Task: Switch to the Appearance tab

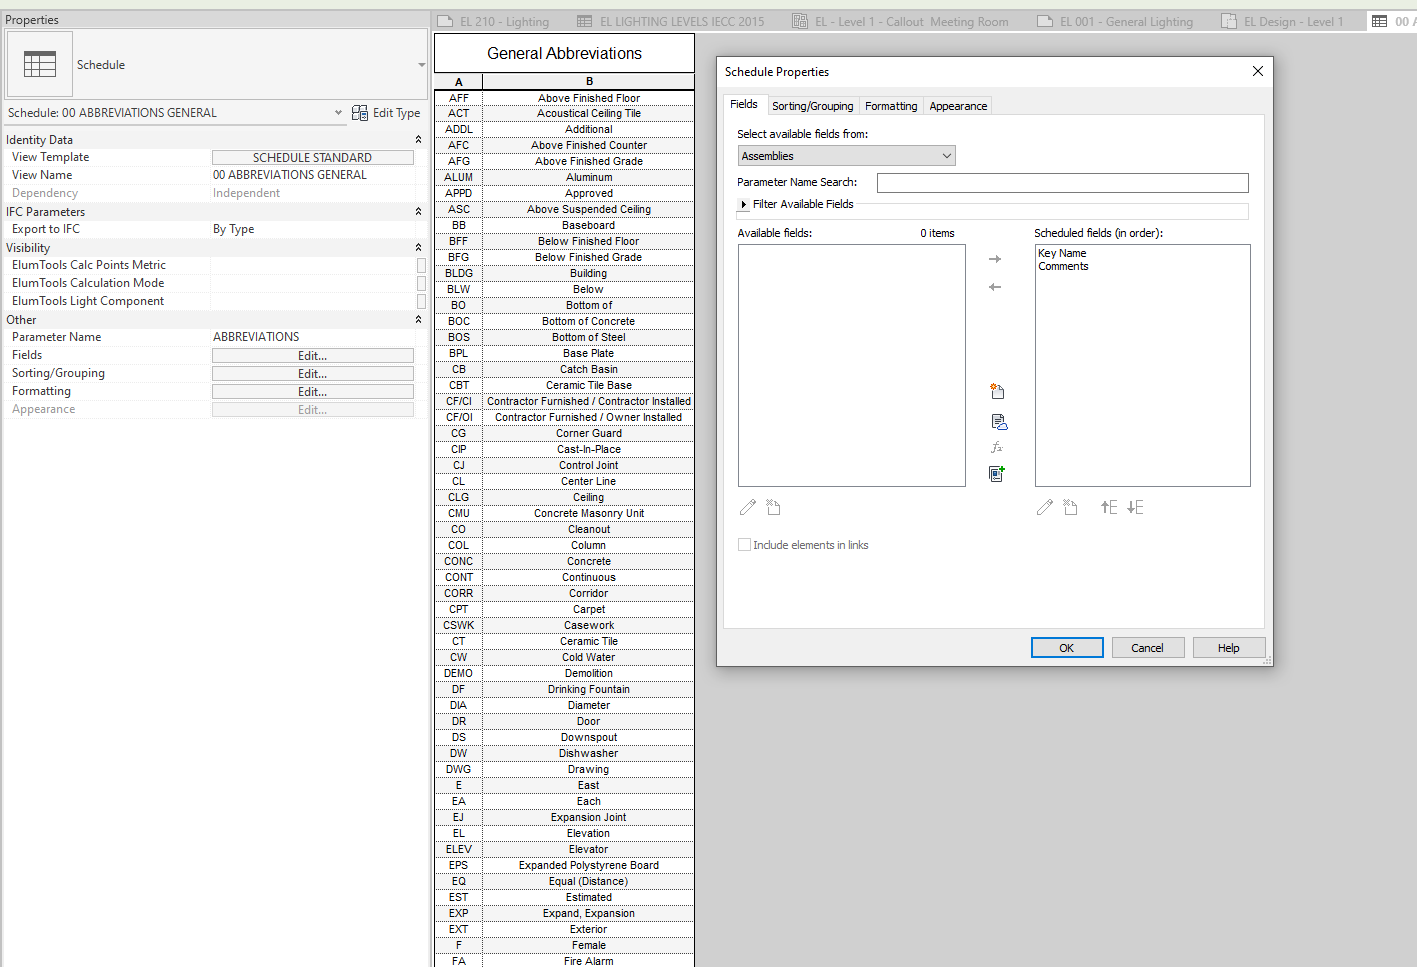Action: point(958,106)
